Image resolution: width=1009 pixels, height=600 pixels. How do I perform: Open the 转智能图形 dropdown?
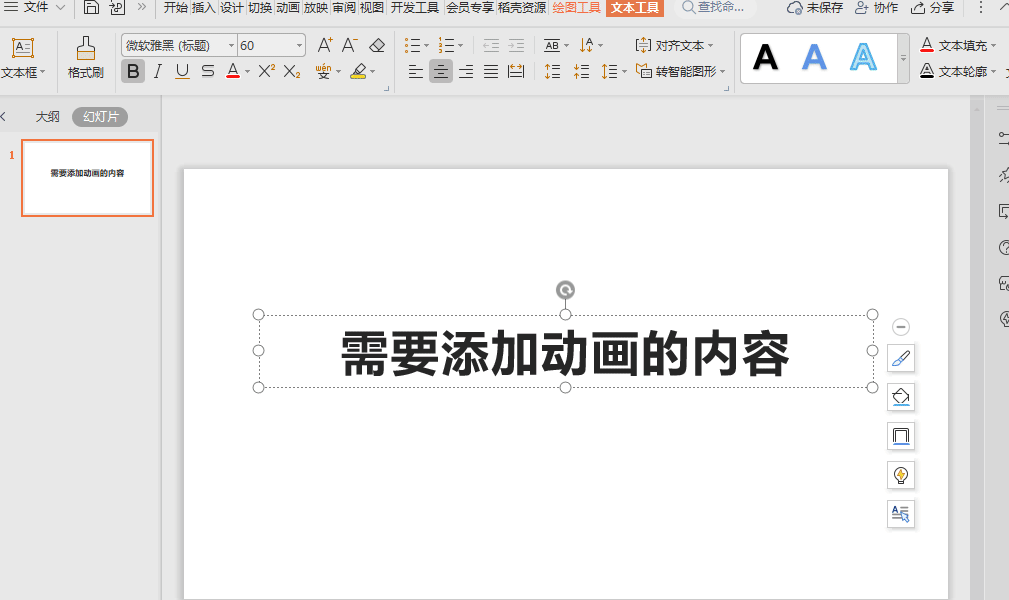click(x=680, y=71)
